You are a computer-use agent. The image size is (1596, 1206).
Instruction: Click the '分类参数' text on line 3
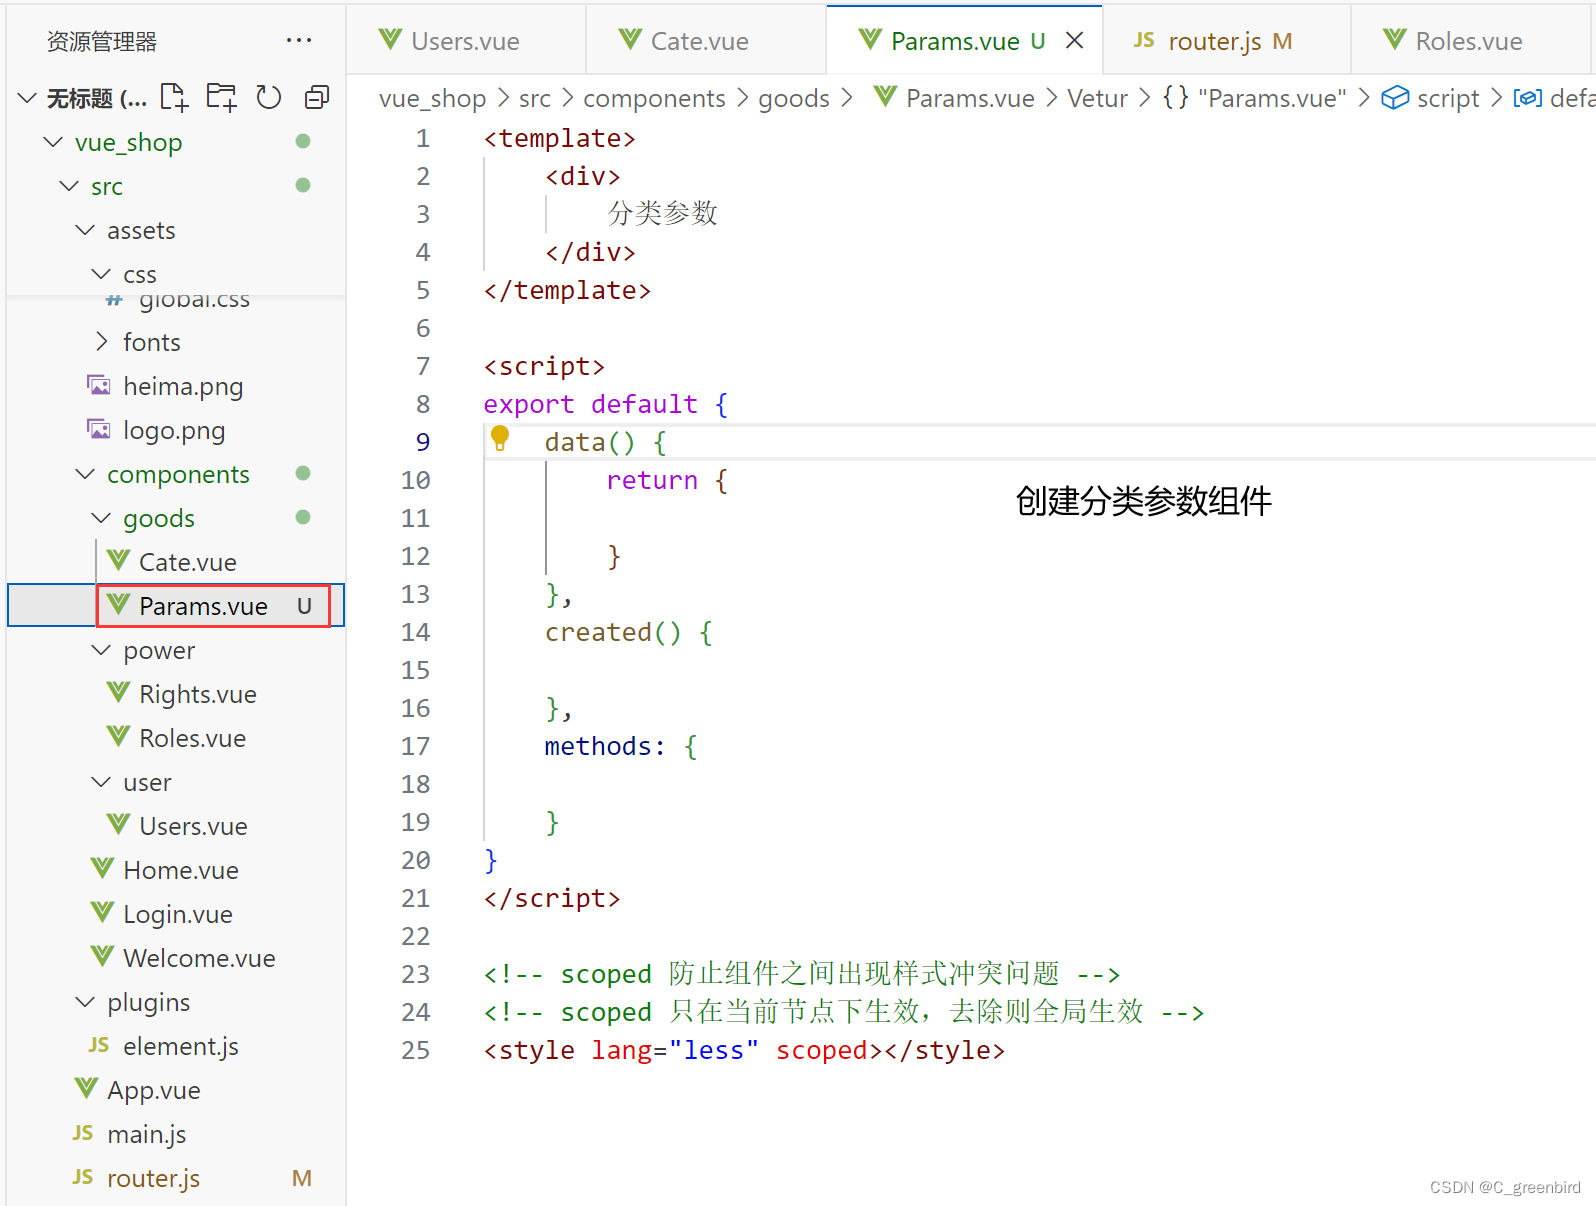663,213
